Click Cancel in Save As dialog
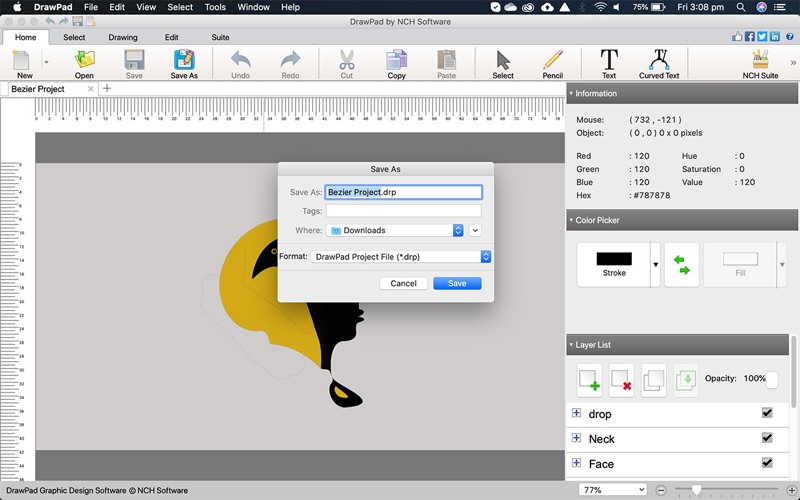This screenshot has height=500, width=800. 403,284
